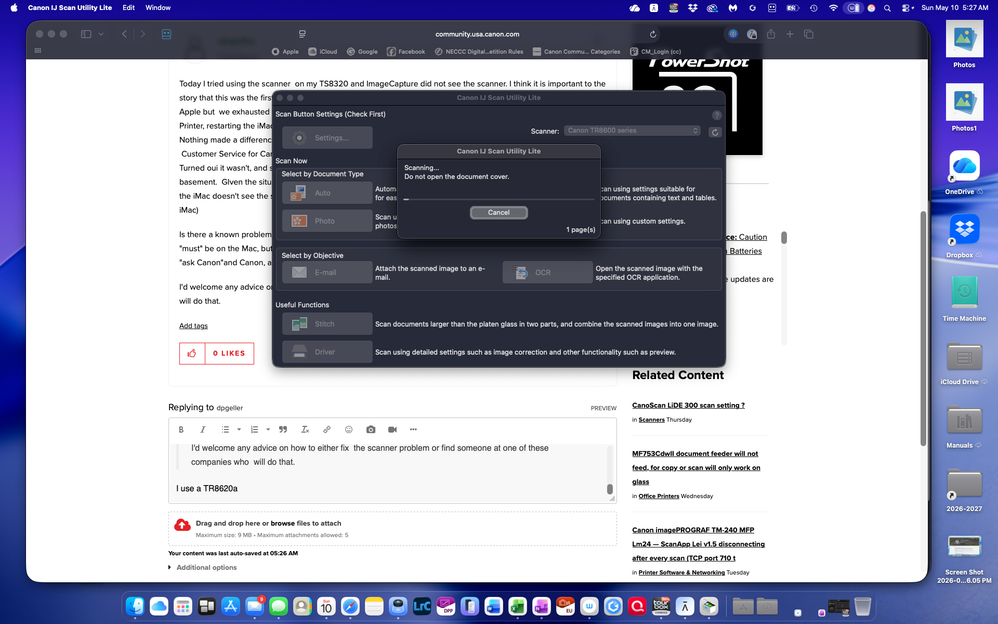Show Safari tab overview
Image resolution: width=998 pixels, height=624 pixels.
(808, 34)
